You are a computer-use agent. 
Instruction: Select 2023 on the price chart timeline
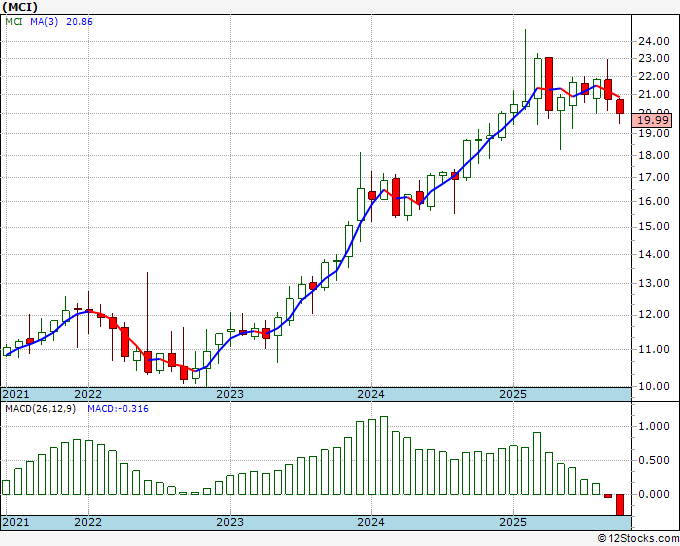click(x=230, y=394)
